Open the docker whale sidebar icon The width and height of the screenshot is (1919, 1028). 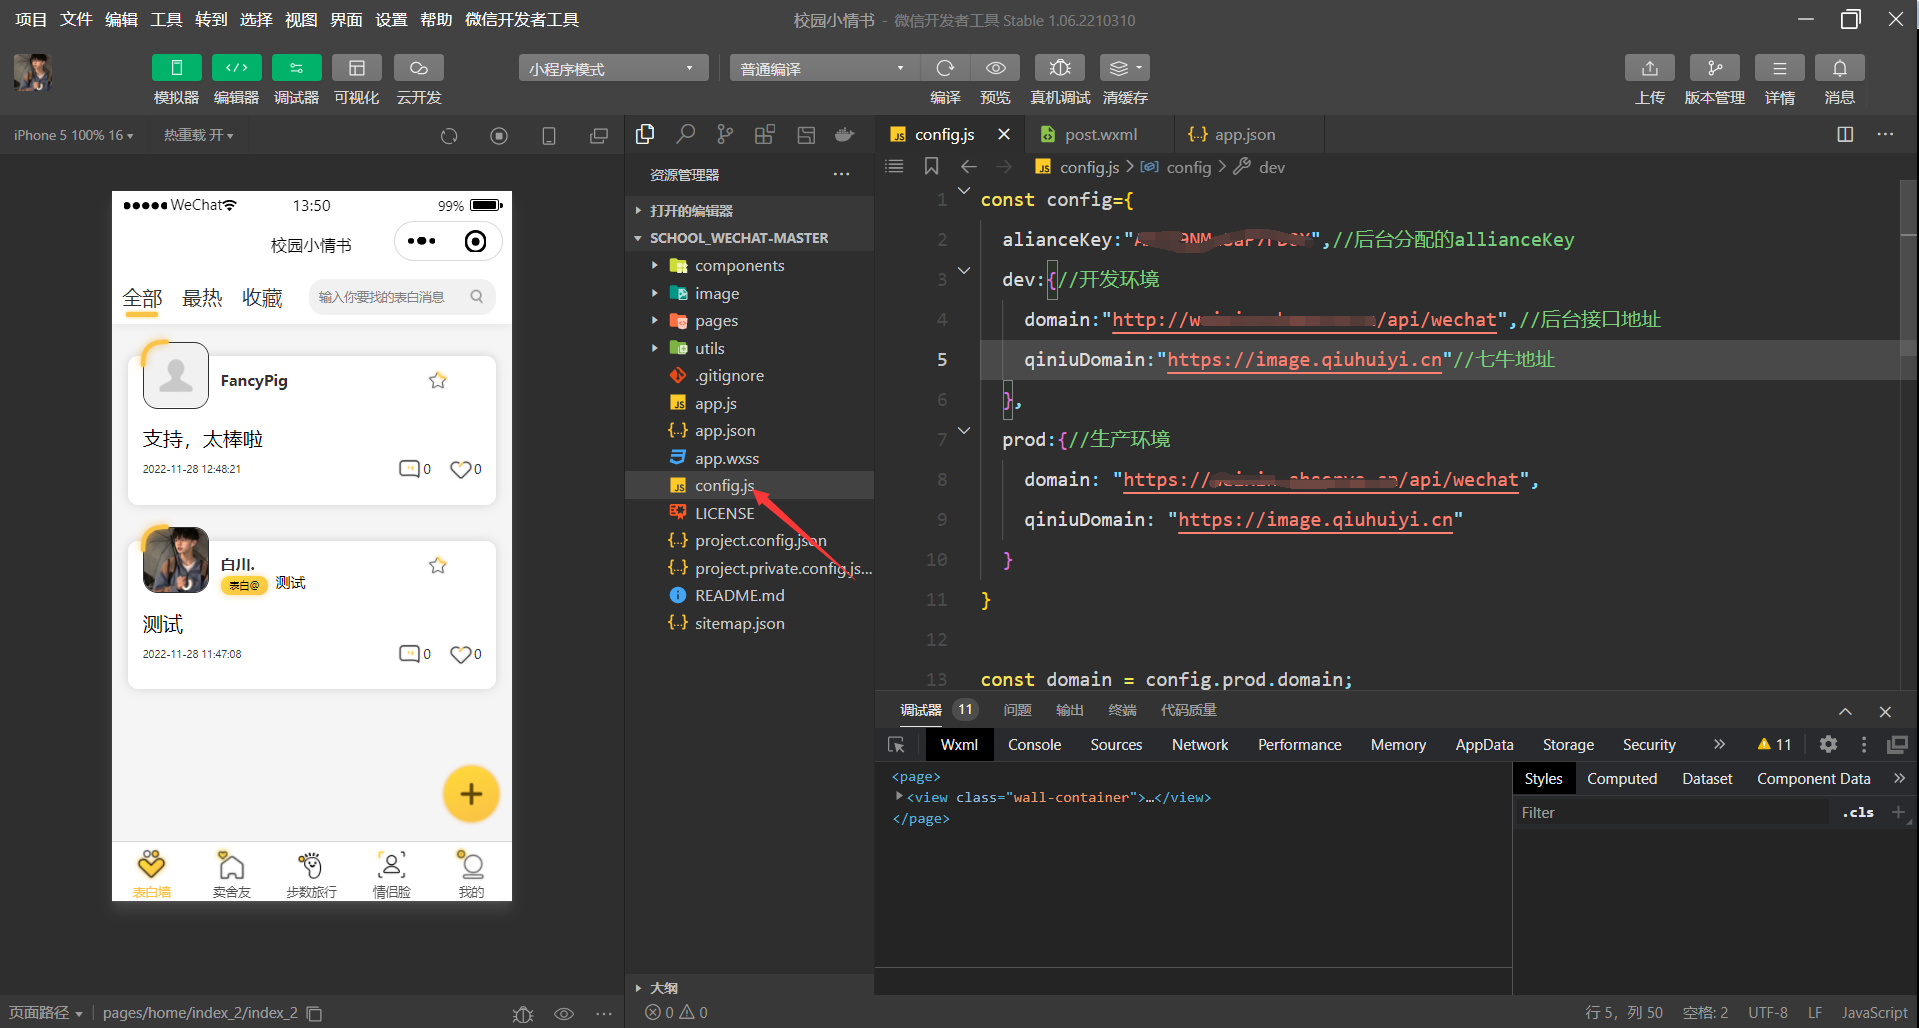click(845, 134)
